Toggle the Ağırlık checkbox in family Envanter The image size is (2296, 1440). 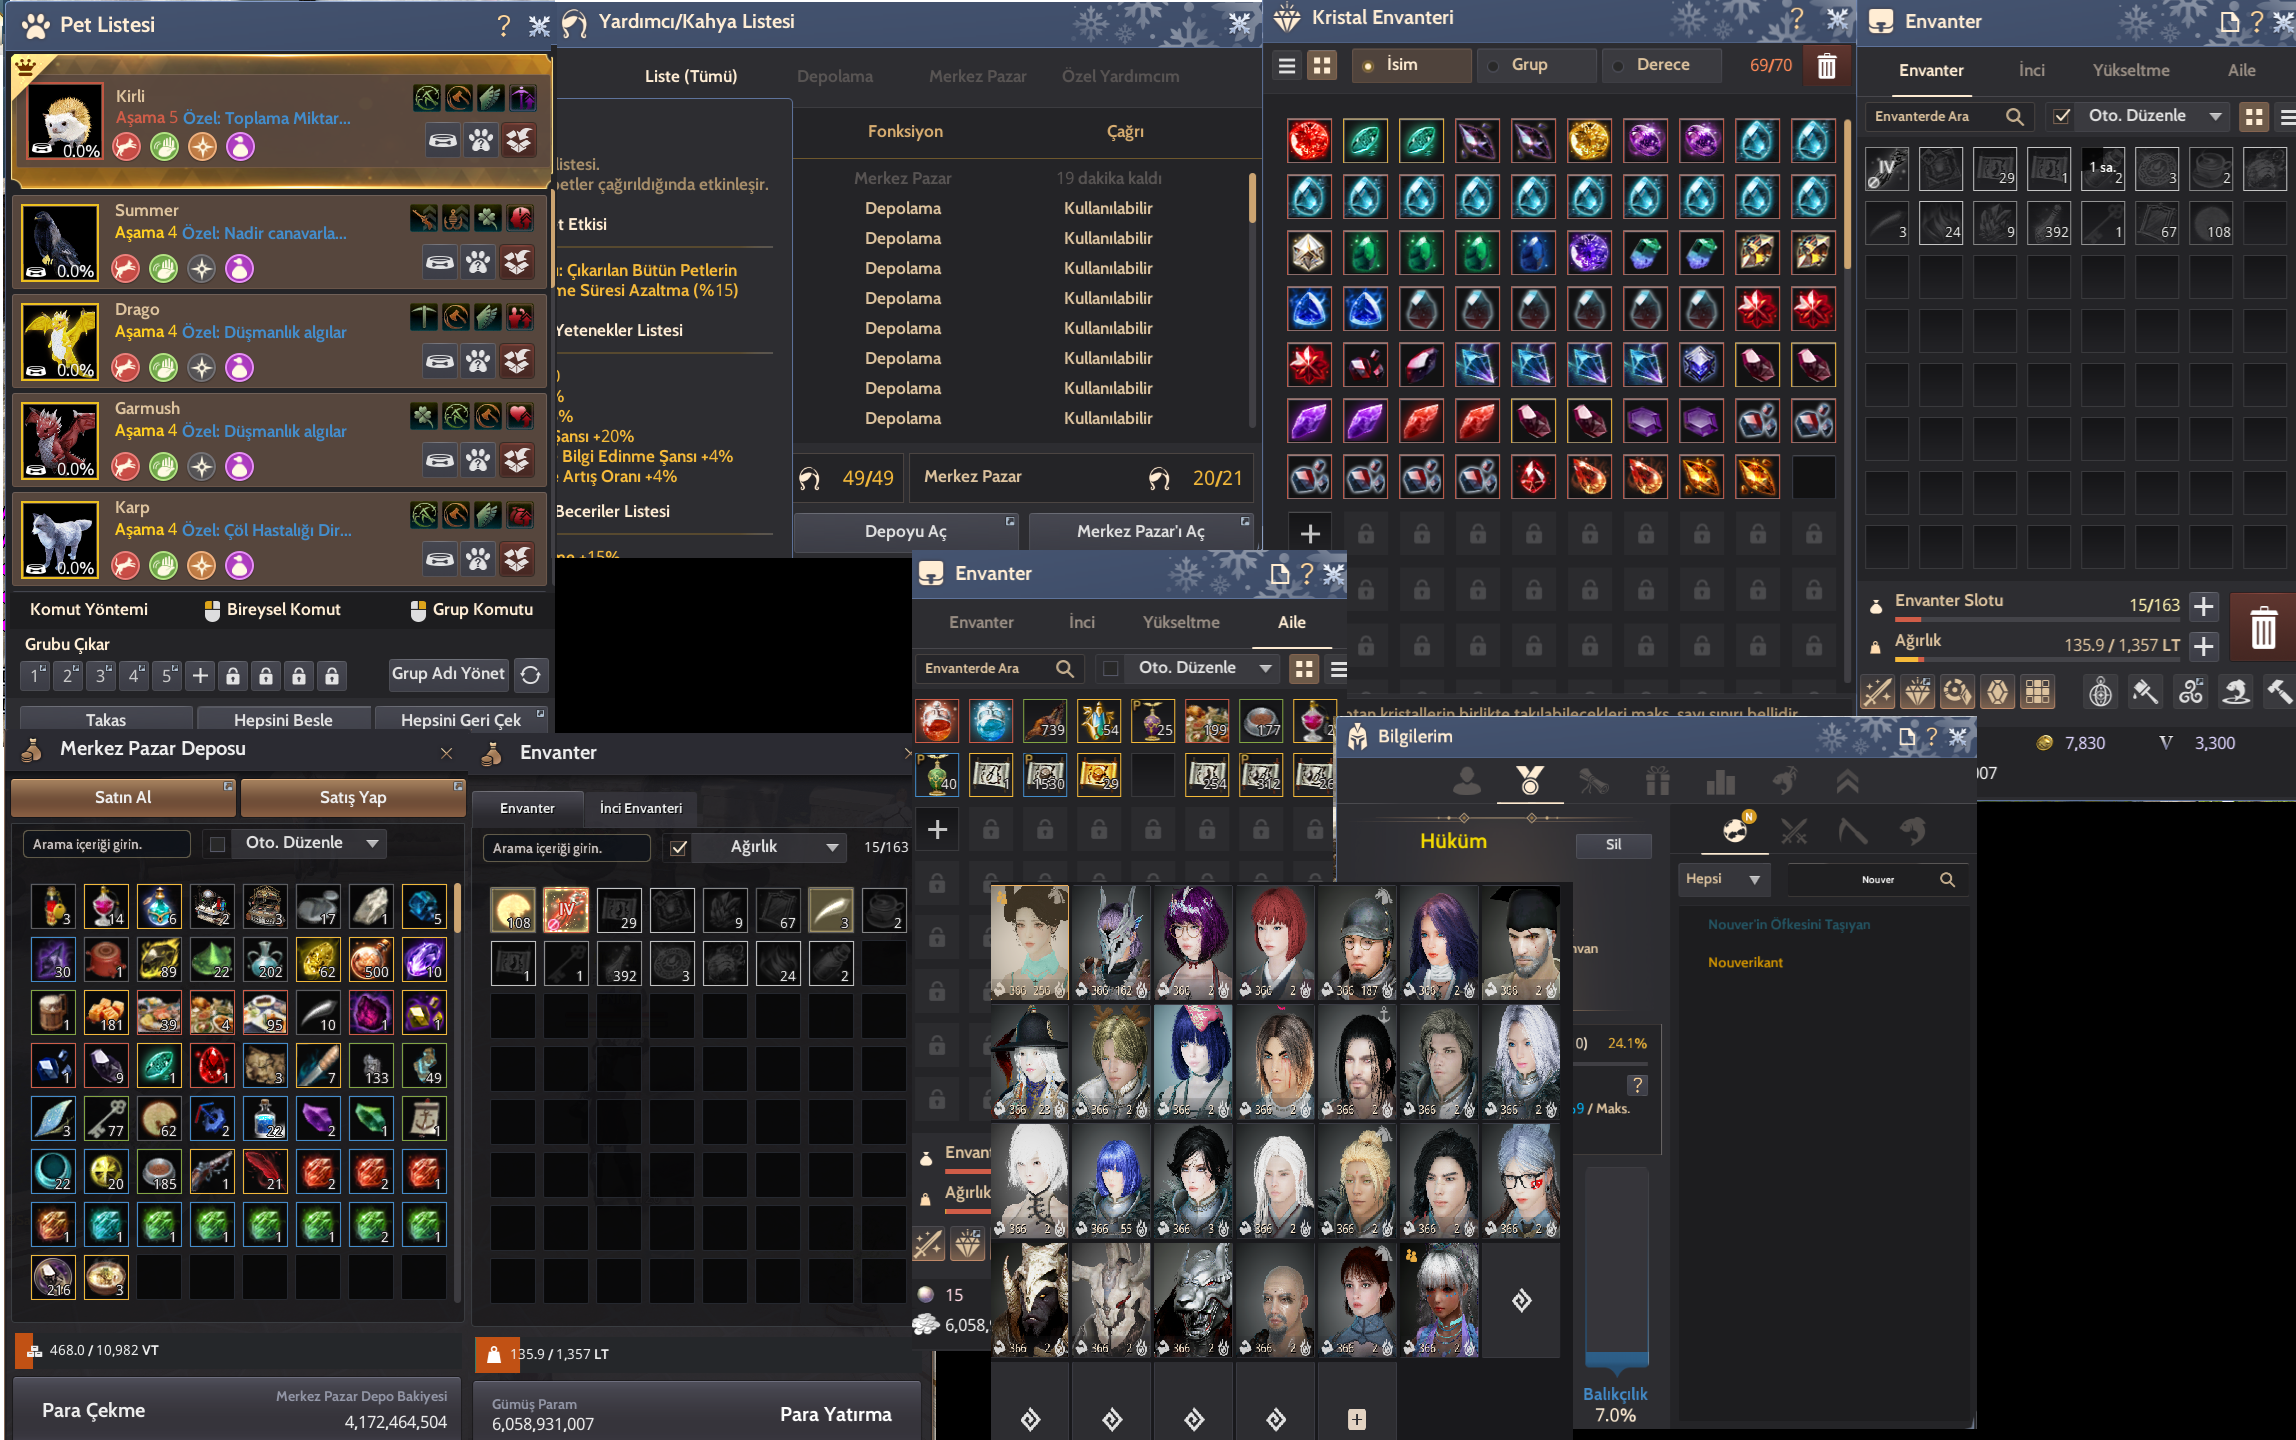[x=679, y=847]
